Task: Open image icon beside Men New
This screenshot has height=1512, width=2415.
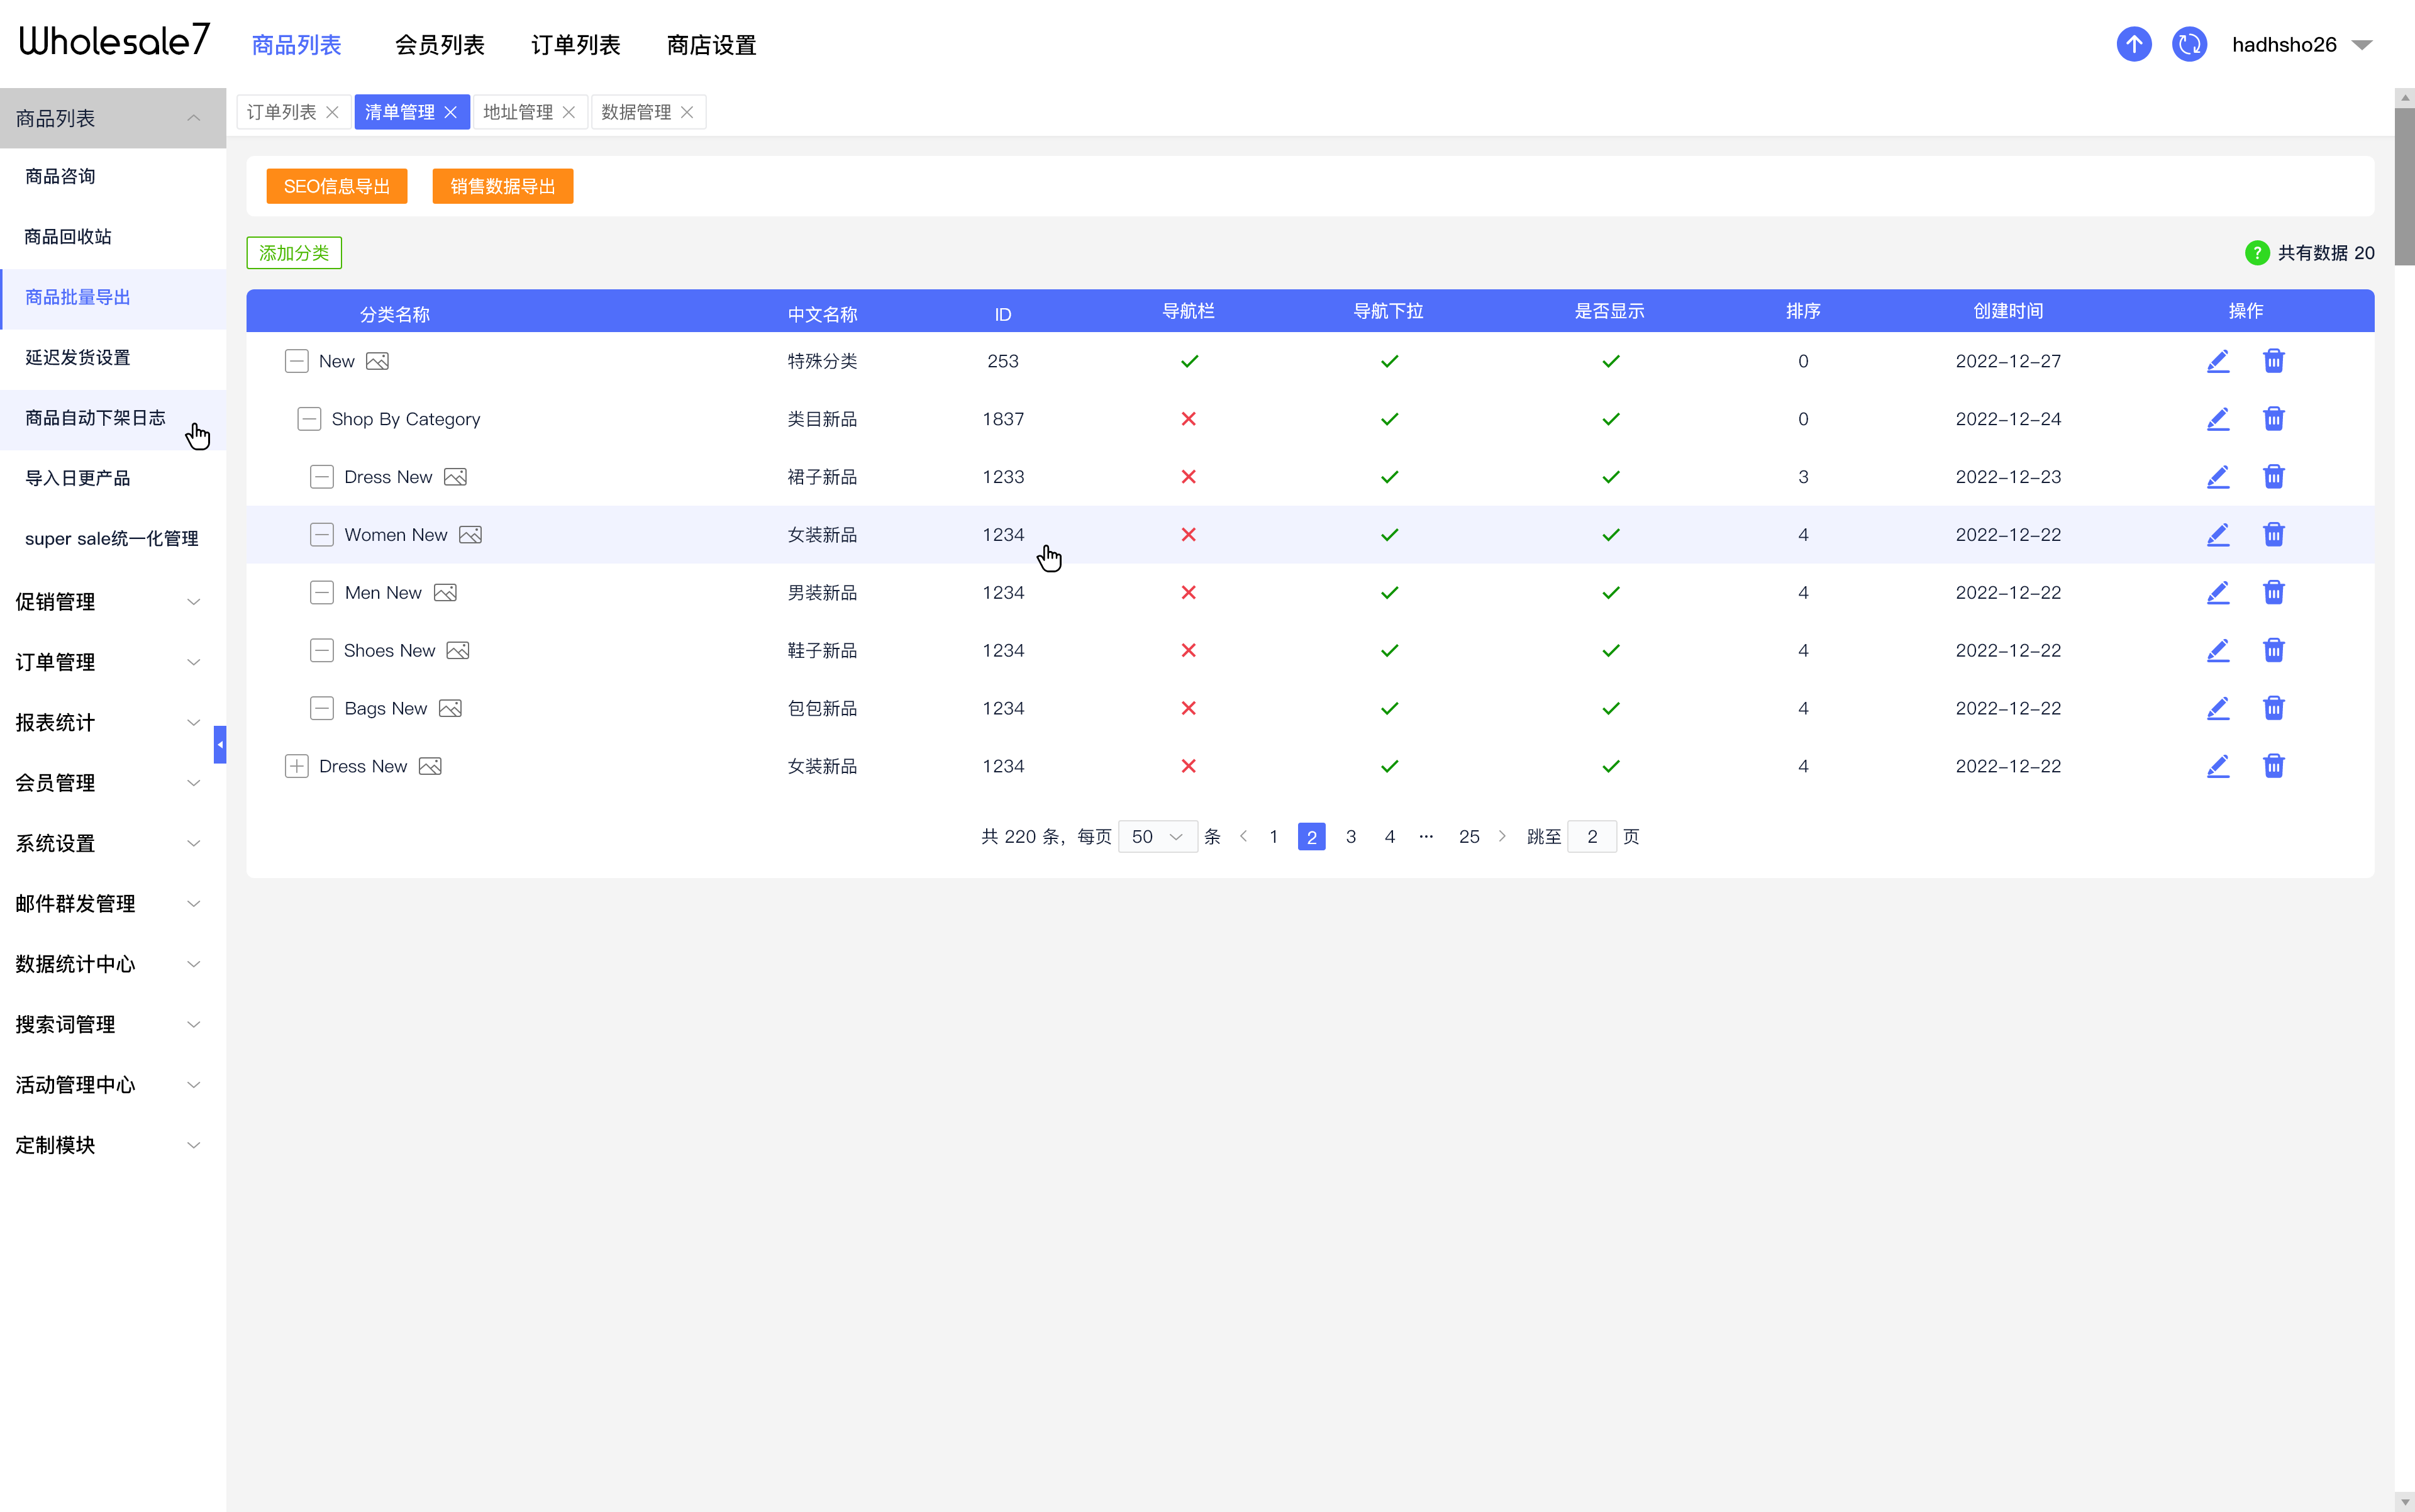Action: [x=445, y=593]
